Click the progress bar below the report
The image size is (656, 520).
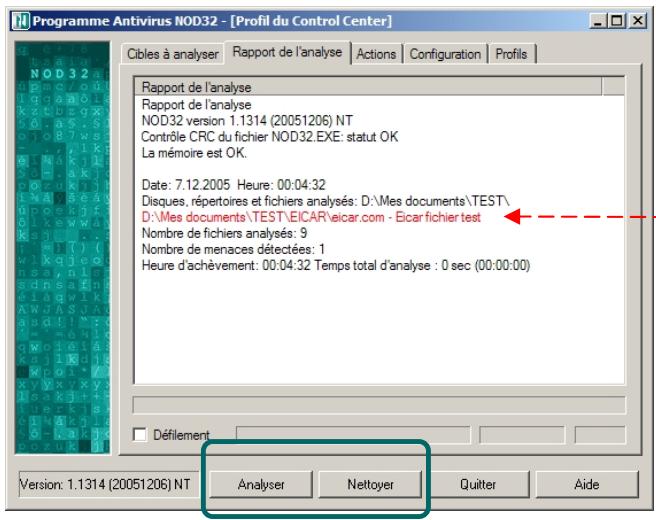click(379, 405)
